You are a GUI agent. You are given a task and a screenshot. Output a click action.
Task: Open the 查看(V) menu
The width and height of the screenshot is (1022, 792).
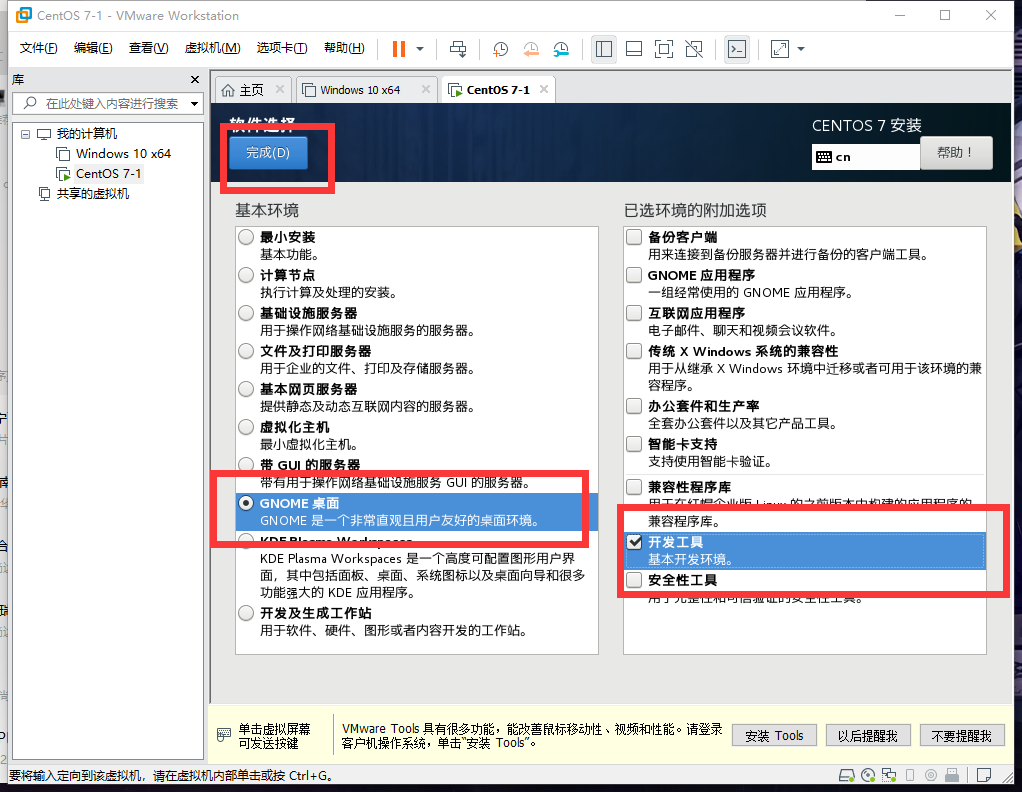click(149, 48)
